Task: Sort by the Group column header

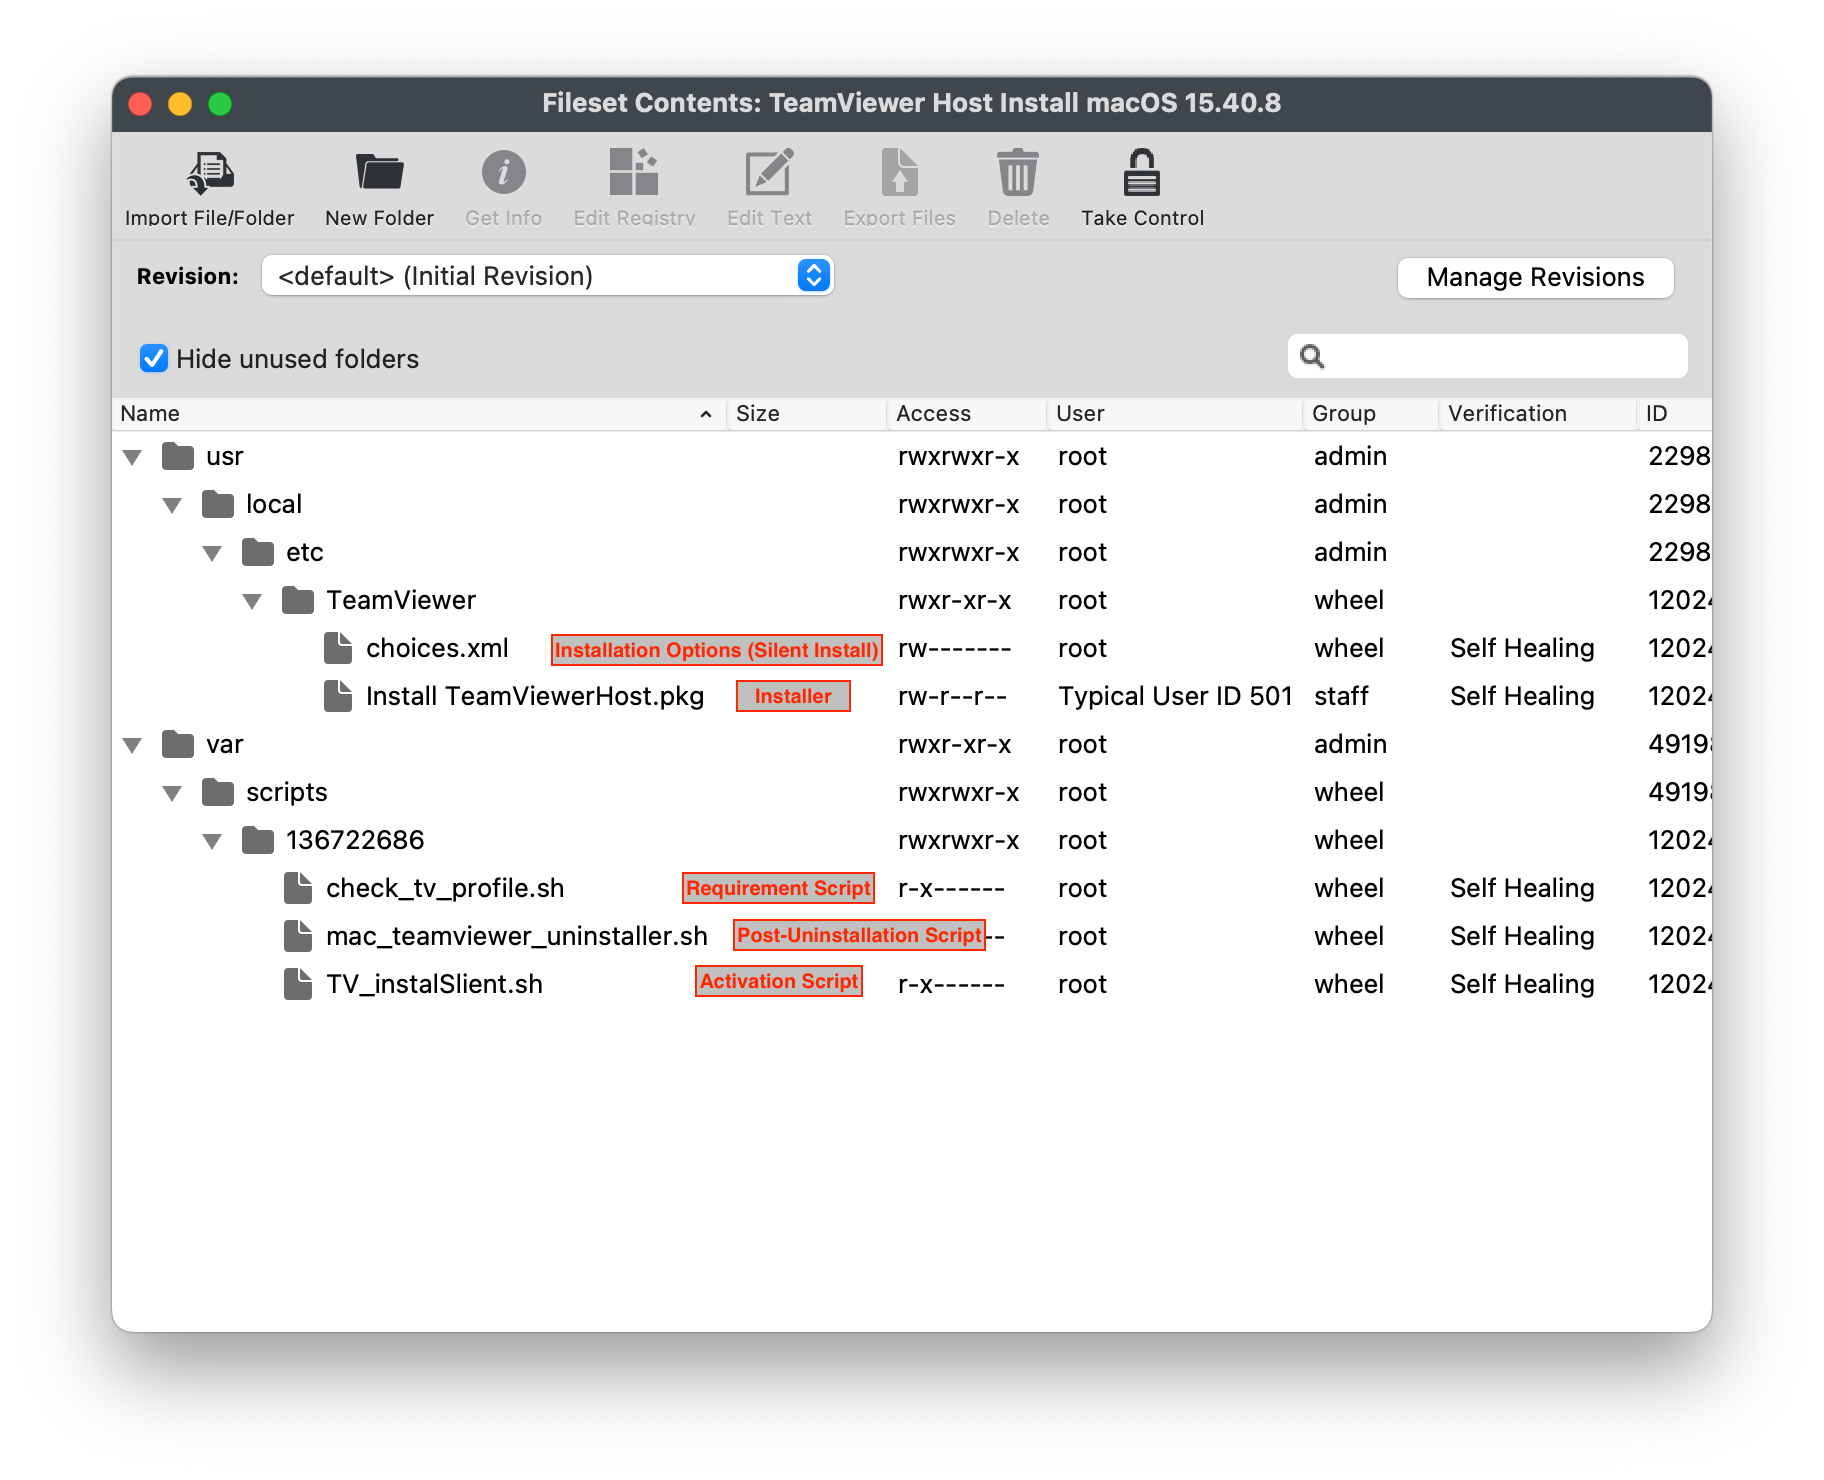Action: point(1370,414)
